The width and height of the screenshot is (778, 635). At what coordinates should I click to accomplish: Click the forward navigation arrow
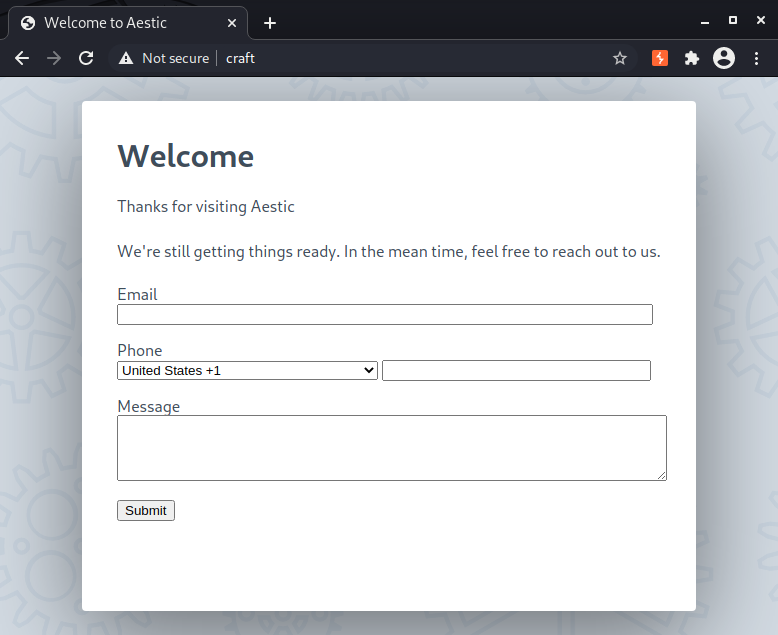pyautogui.click(x=54, y=59)
